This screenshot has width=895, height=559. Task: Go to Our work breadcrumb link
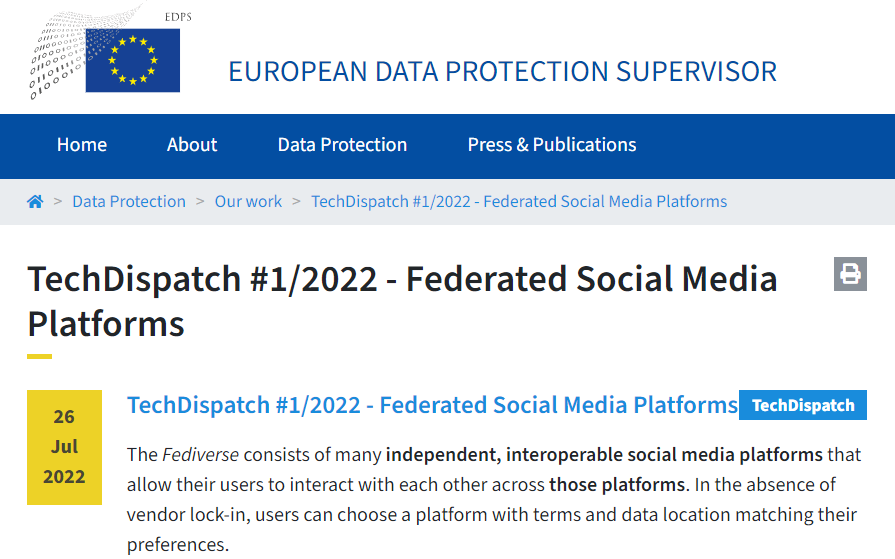(248, 202)
